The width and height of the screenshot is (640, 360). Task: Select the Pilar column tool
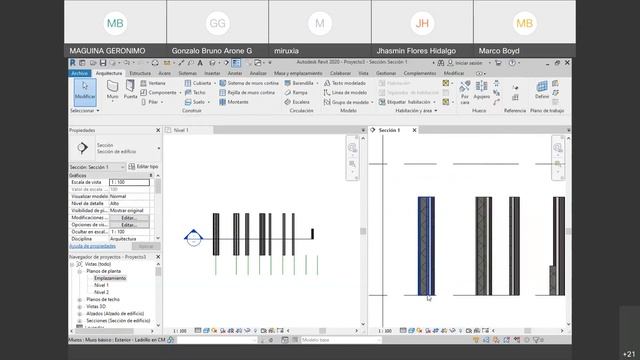pos(149,102)
